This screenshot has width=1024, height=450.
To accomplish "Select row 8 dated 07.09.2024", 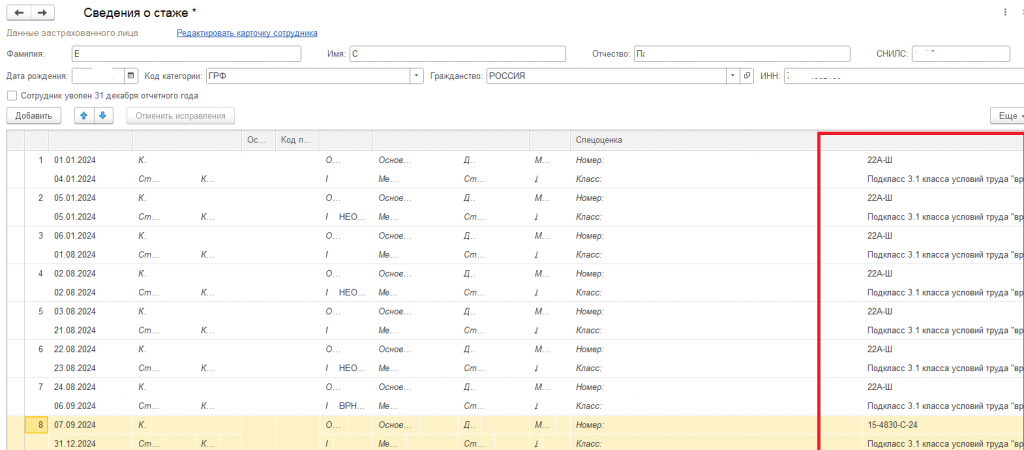I will [x=74, y=425].
